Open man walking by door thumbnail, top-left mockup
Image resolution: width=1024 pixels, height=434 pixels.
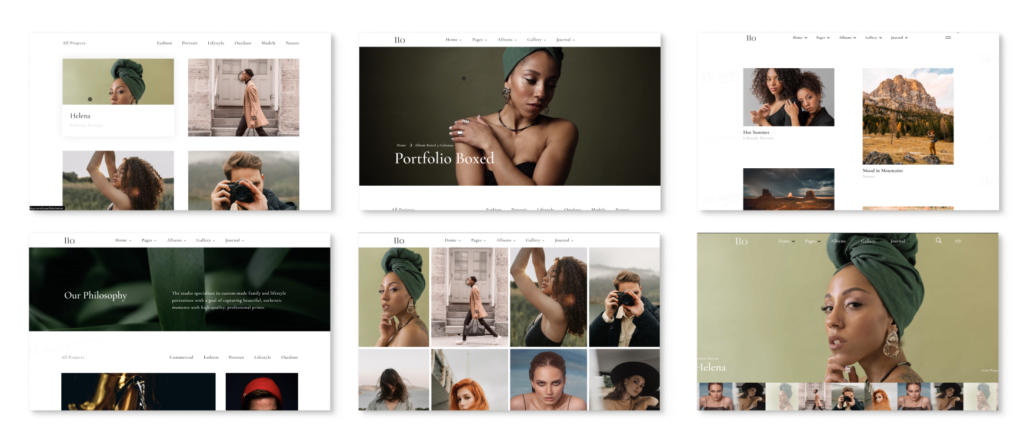[x=244, y=97]
